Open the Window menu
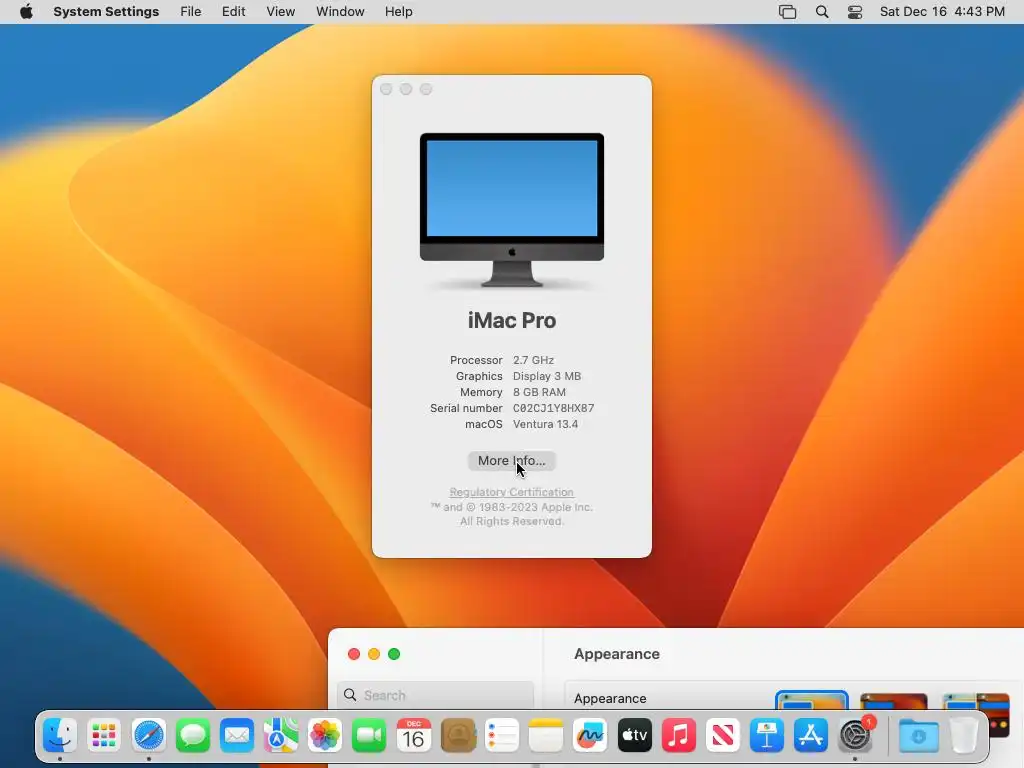 340,12
